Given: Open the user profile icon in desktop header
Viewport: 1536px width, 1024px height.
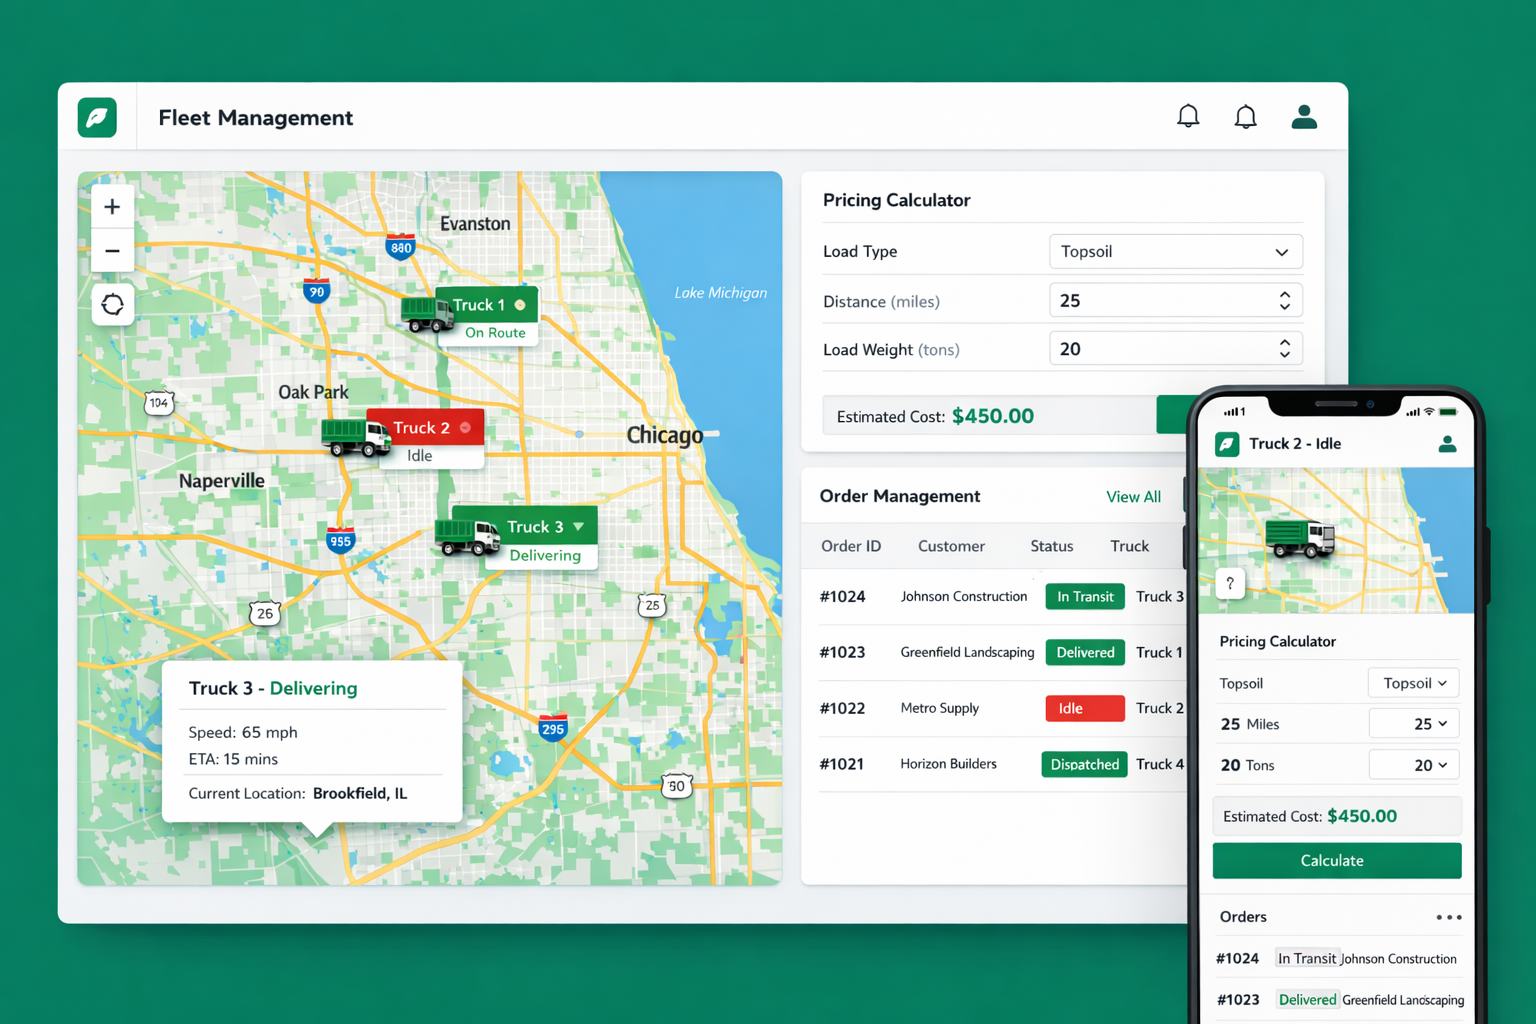Looking at the screenshot, I should (x=1303, y=117).
